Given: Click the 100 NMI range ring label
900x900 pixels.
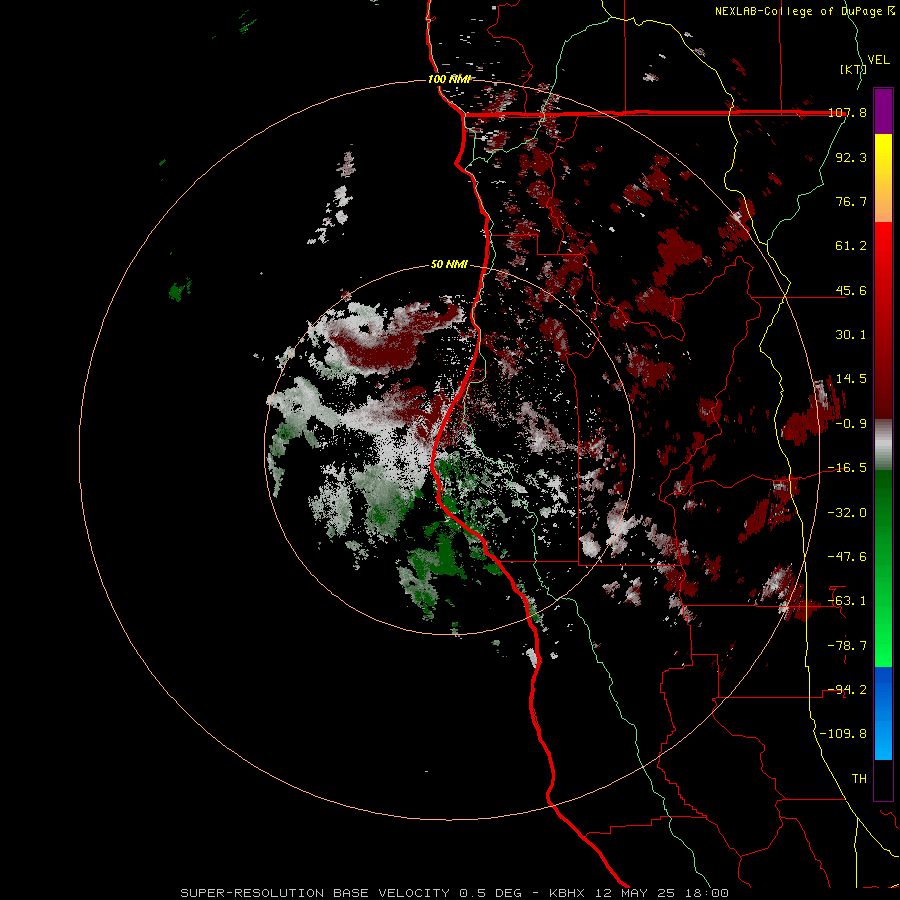Looking at the screenshot, I should click(x=449, y=79).
